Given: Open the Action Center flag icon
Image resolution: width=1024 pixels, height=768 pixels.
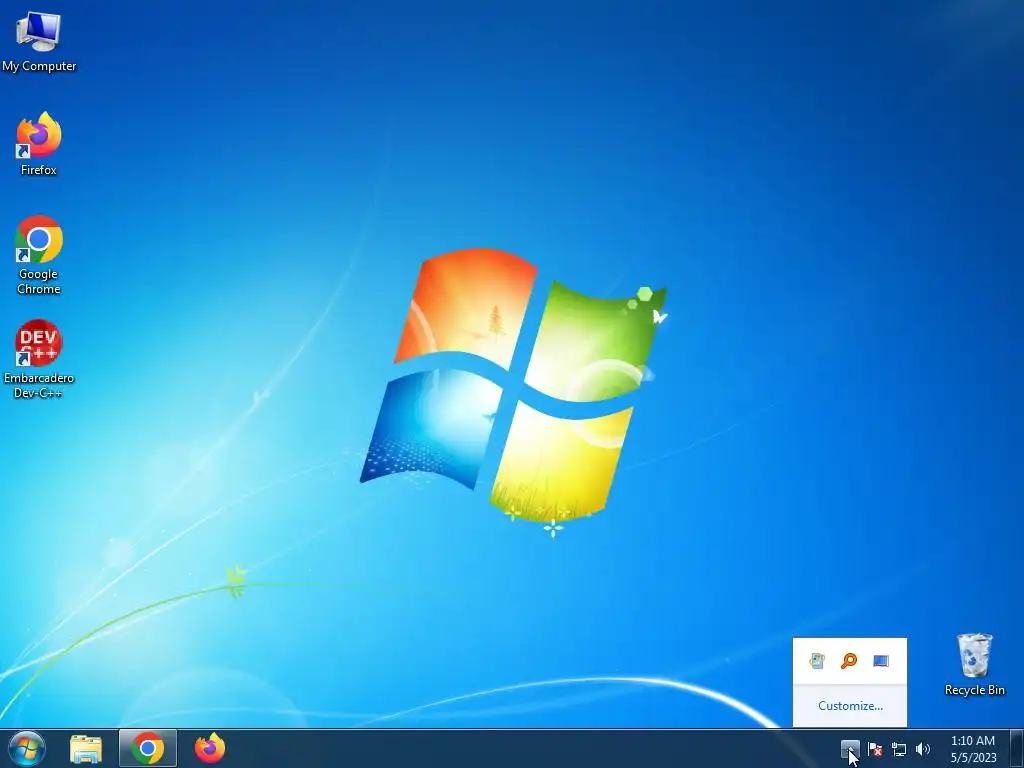Looking at the screenshot, I should (875, 749).
